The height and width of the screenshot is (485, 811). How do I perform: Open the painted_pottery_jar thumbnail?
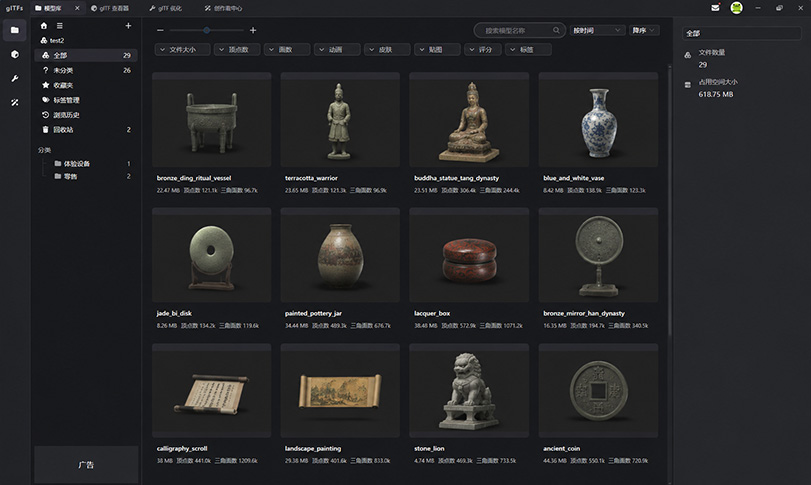[340, 255]
